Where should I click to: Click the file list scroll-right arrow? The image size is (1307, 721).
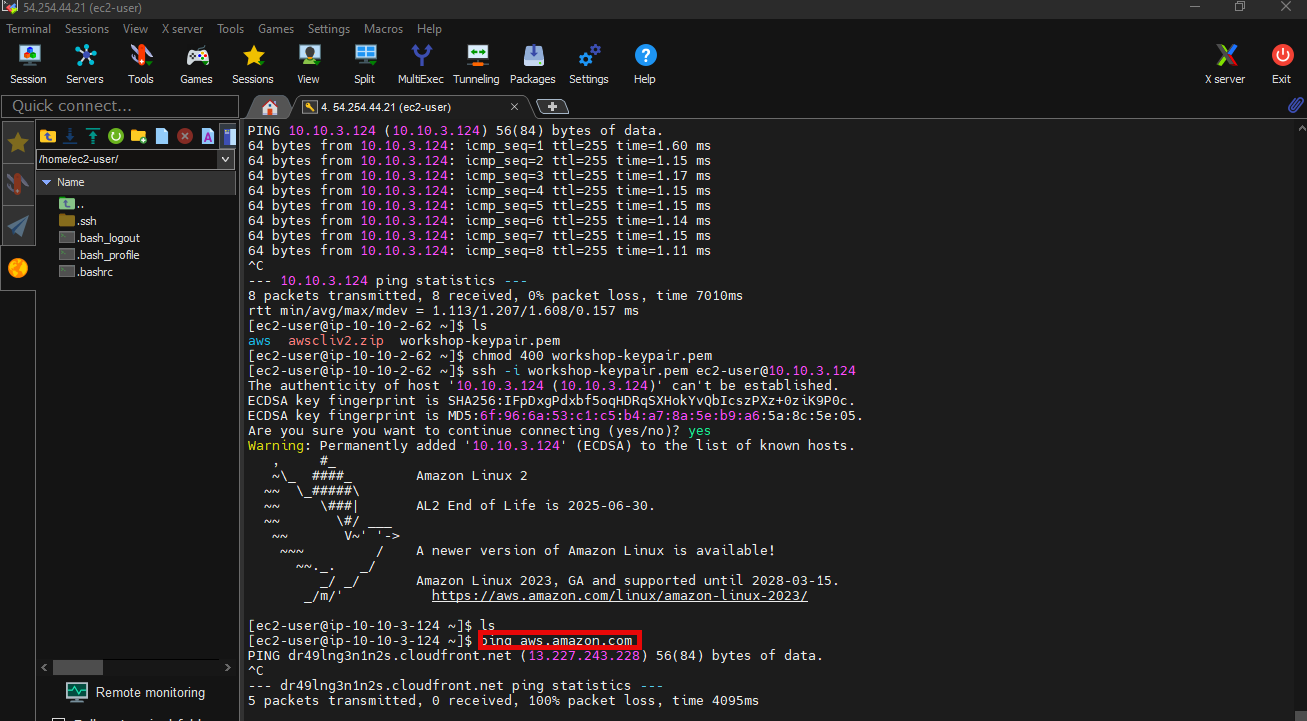[227, 667]
